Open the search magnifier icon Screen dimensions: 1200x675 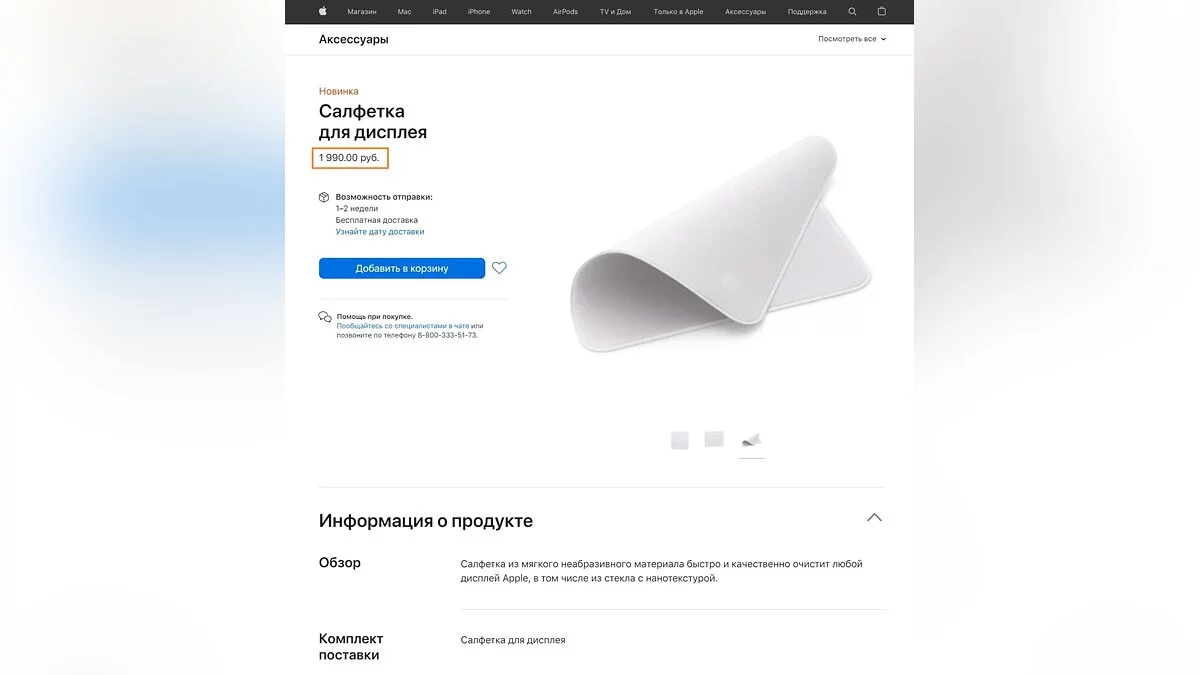tap(852, 12)
